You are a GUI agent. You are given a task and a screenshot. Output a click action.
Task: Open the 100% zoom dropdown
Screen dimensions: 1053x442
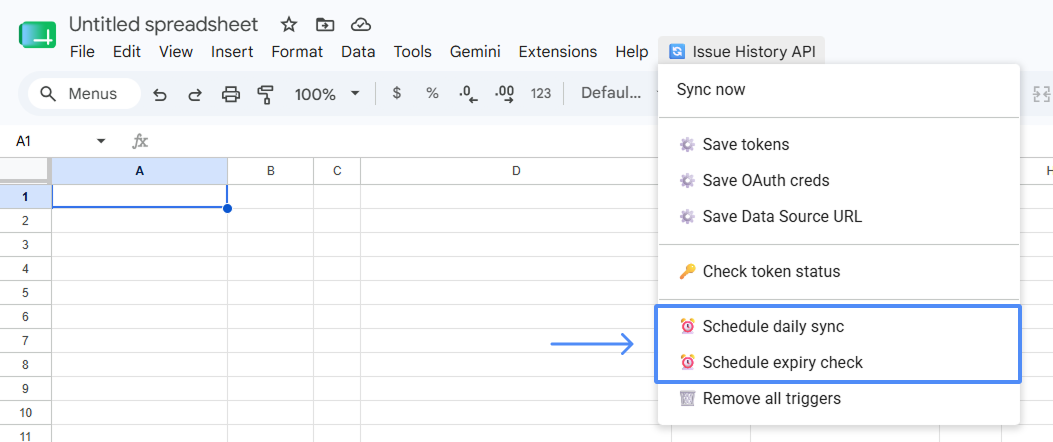tap(328, 94)
